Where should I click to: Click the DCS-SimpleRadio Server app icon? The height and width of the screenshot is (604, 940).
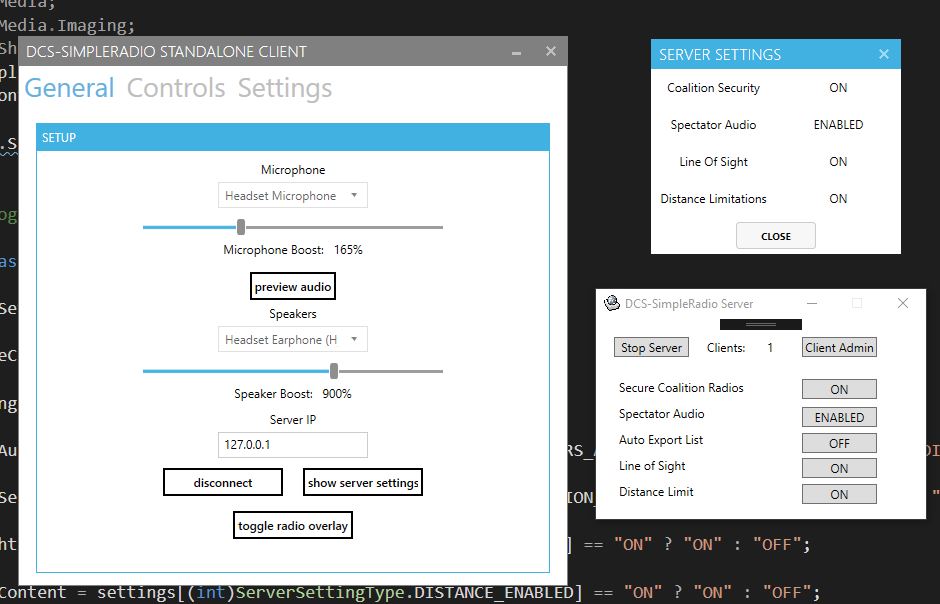tap(611, 303)
